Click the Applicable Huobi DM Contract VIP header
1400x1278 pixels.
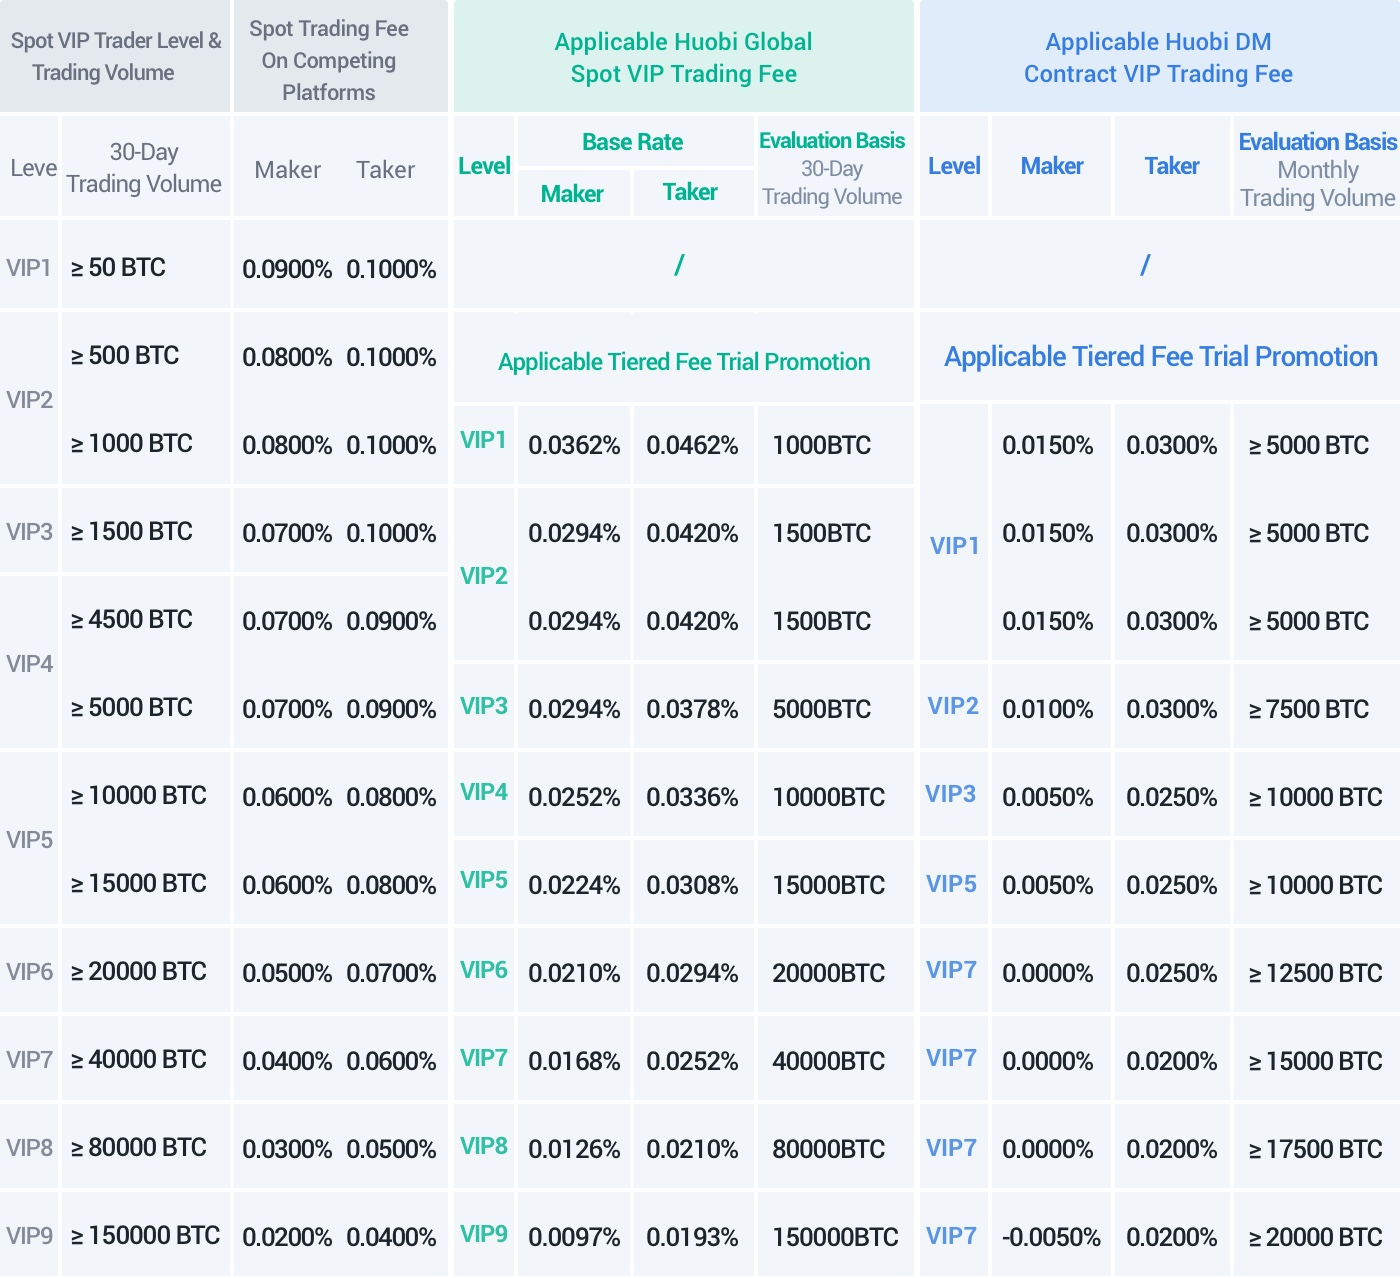point(1158,57)
